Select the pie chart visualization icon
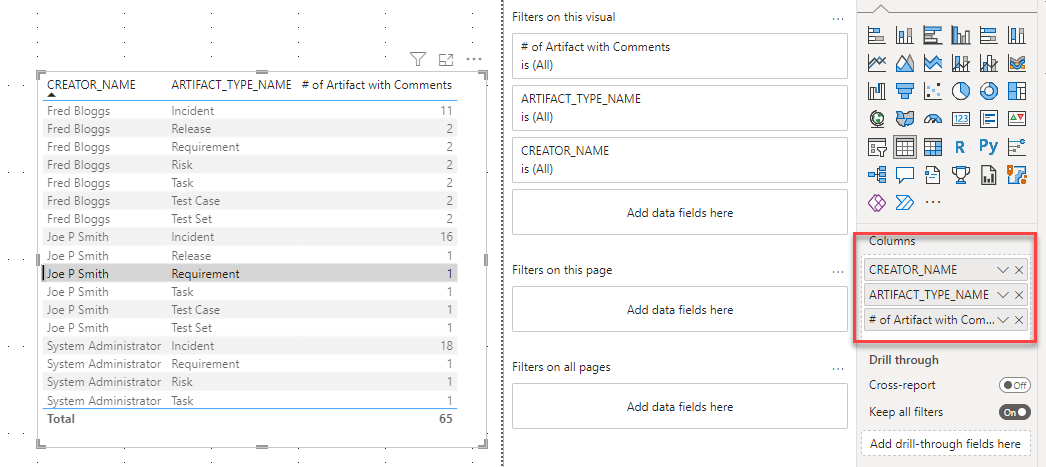 961,91
